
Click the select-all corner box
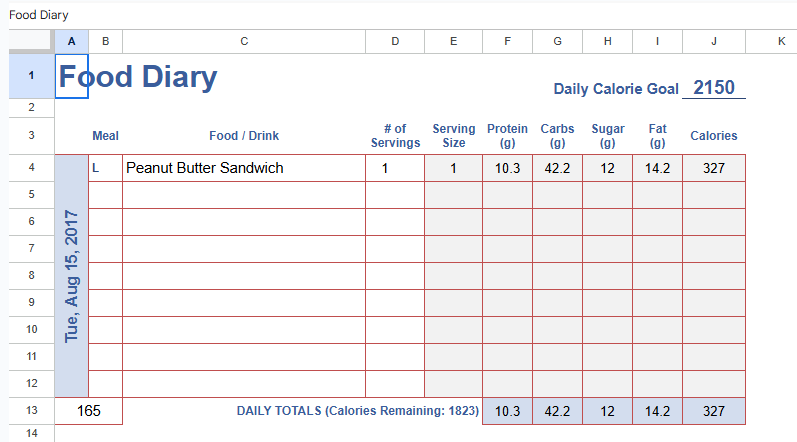pyautogui.click(x=31, y=41)
